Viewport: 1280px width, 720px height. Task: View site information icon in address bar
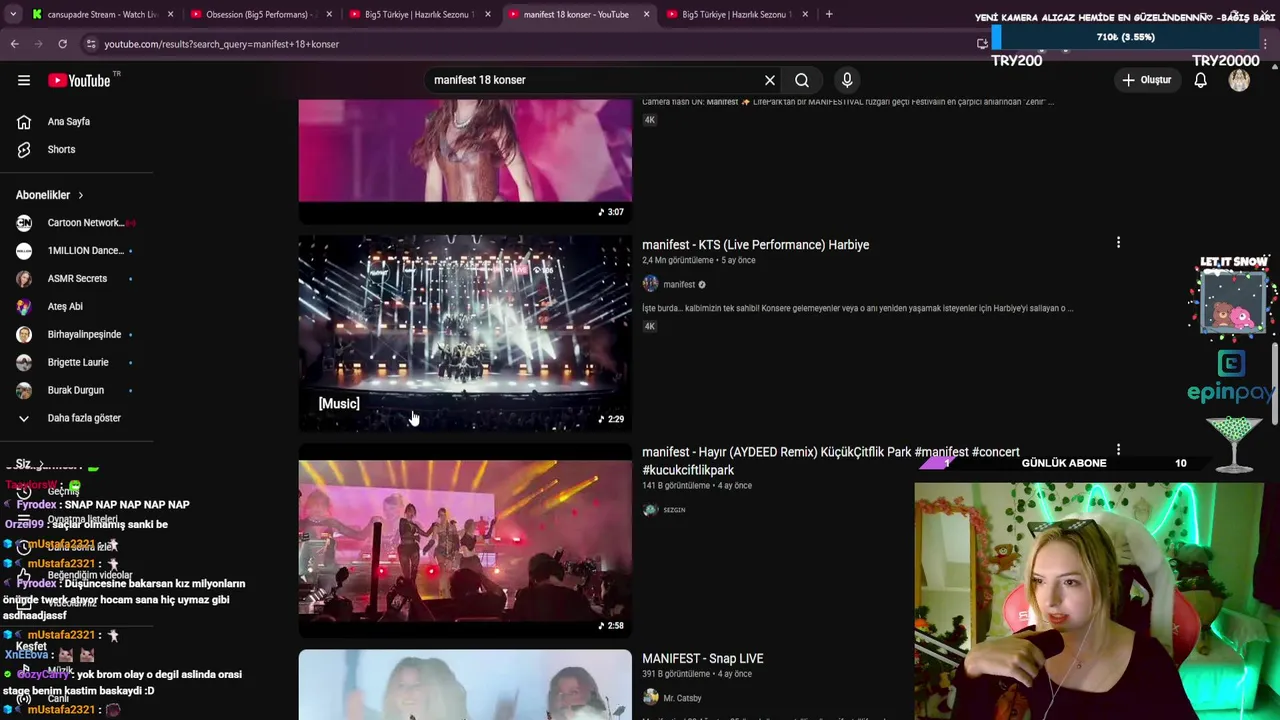(91, 44)
